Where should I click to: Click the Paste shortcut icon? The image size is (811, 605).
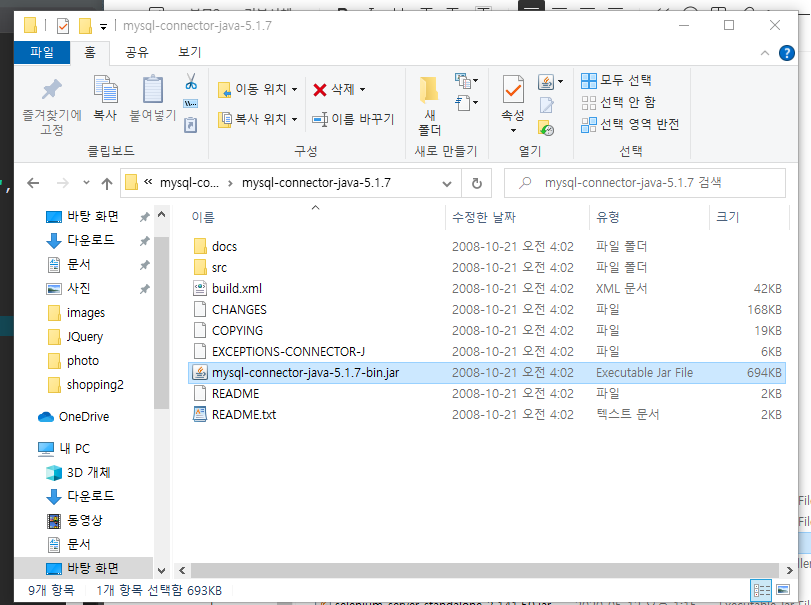tap(191, 125)
